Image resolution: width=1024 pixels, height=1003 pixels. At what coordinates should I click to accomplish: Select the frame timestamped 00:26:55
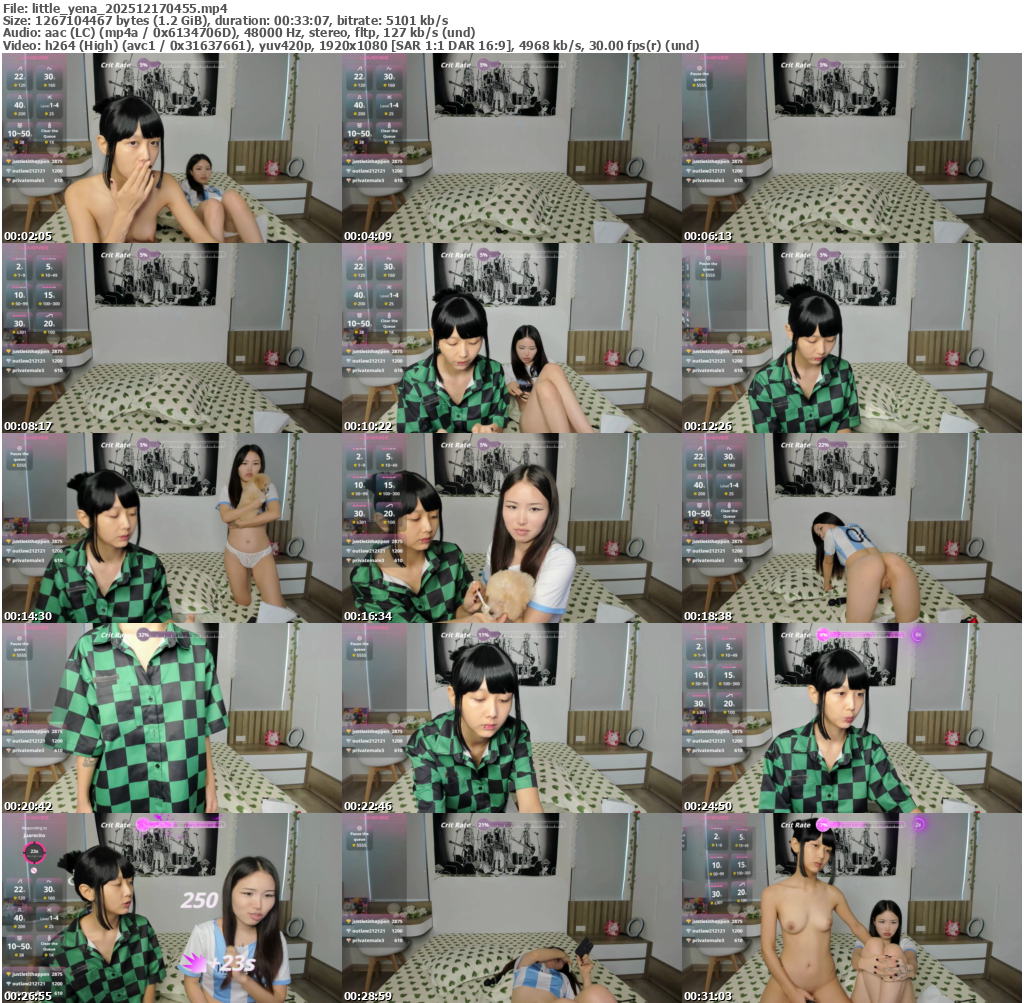pyautogui.click(x=172, y=908)
